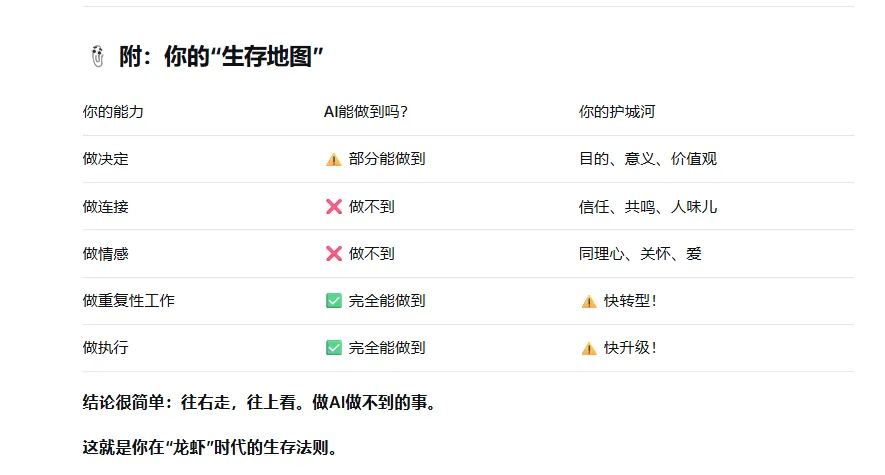Click the 信任、共鸣、人味儿 cell
Image resolution: width=885 pixels, height=475 pixels.
647,206
